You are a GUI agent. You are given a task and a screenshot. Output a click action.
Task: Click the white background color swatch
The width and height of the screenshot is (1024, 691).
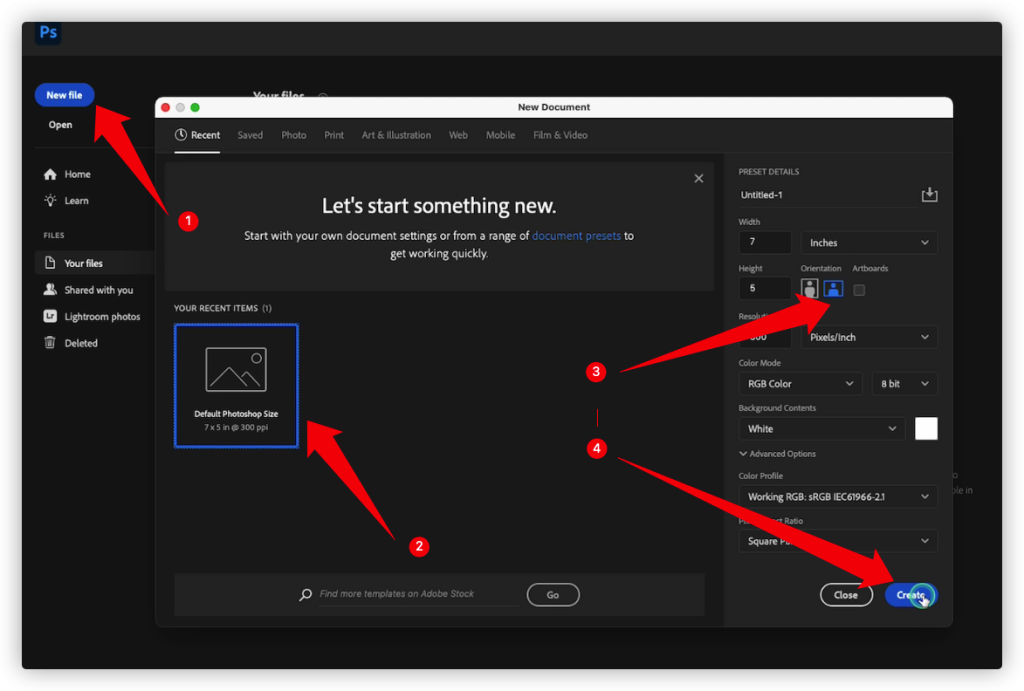pyautogui.click(x=925, y=428)
